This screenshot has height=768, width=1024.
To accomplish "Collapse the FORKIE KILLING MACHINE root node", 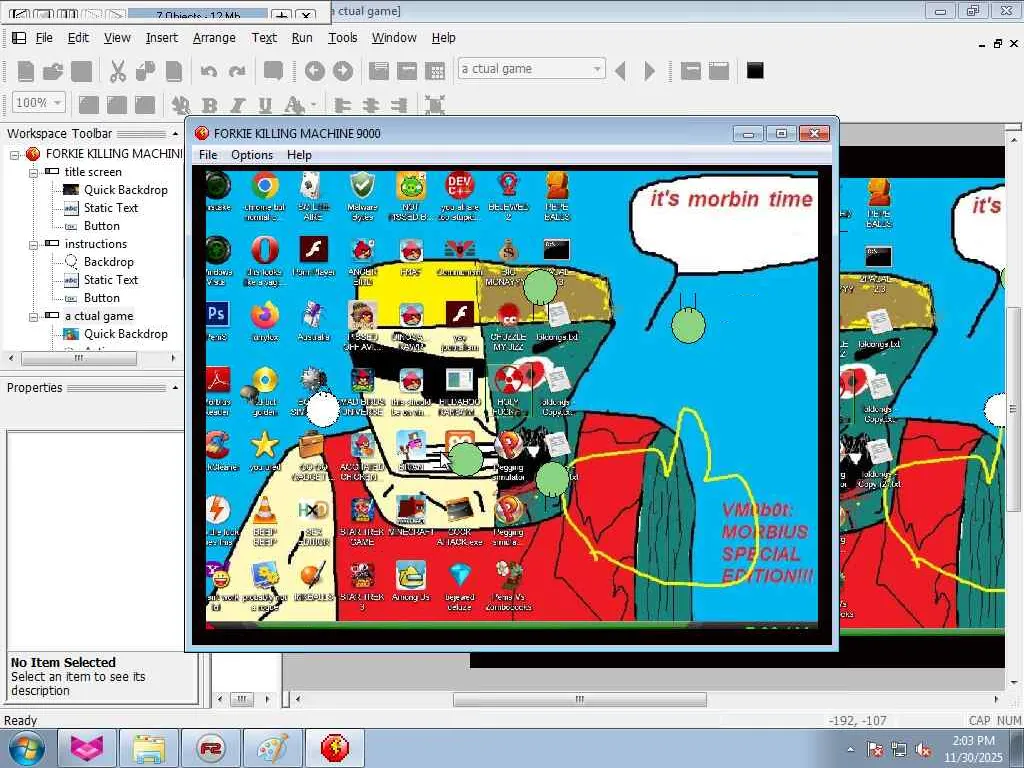I will [x=14, y=155].
